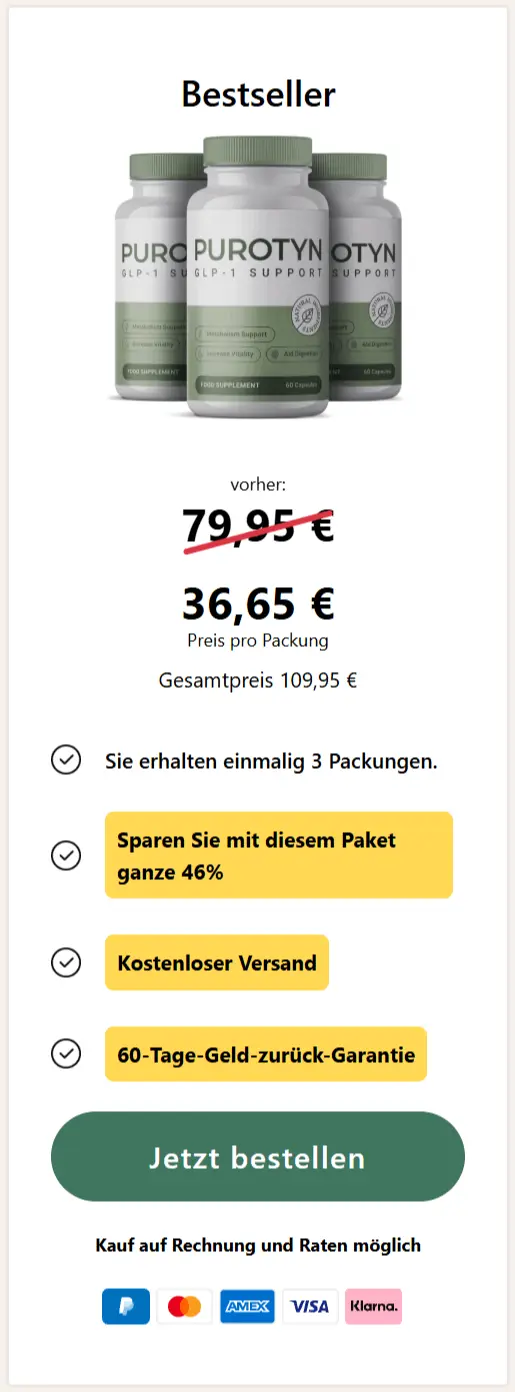
Task: Click checkmark icon next to 'Sparen Sie' badge
Action: (x=66, y=855)
